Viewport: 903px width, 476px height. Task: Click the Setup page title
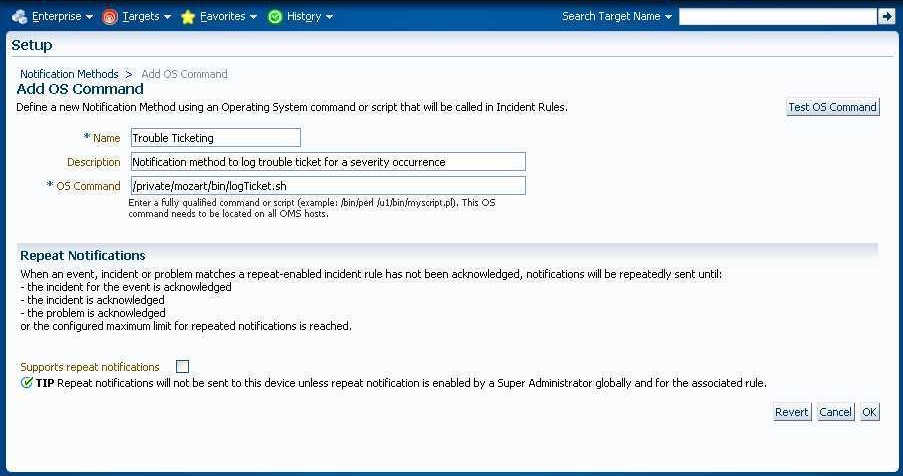32,45
